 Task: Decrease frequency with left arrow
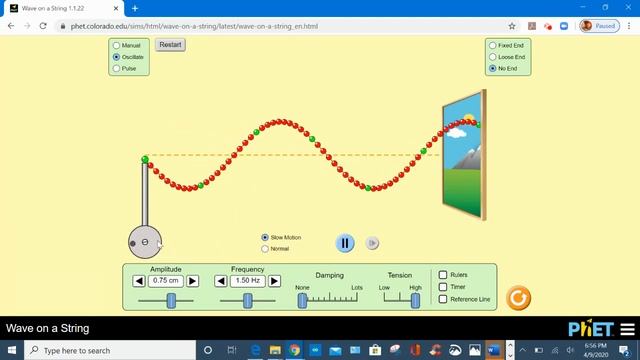221,281
